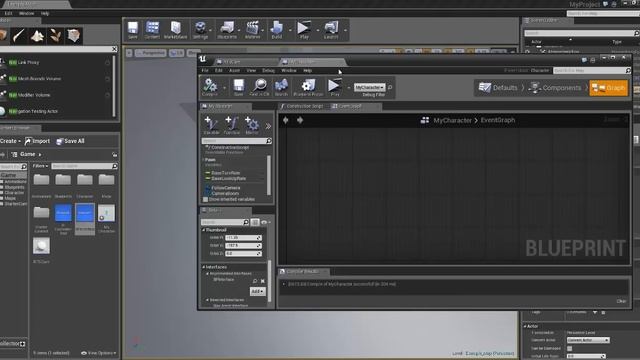Open Window menu in main editor
Screen dimensions: 640x360
point(27,13)
